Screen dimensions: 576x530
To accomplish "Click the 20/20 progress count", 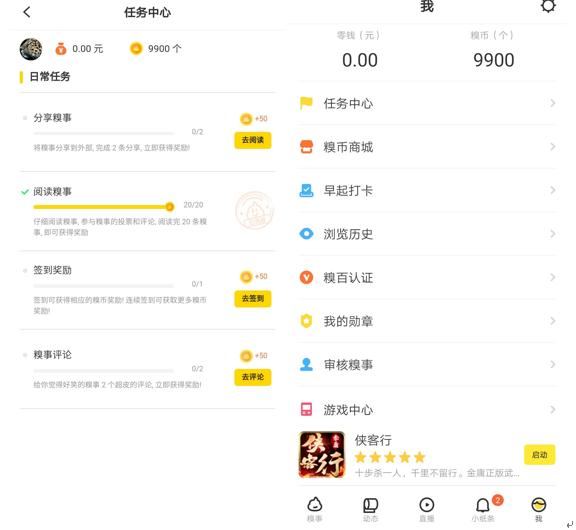I will tap(193, 205).
